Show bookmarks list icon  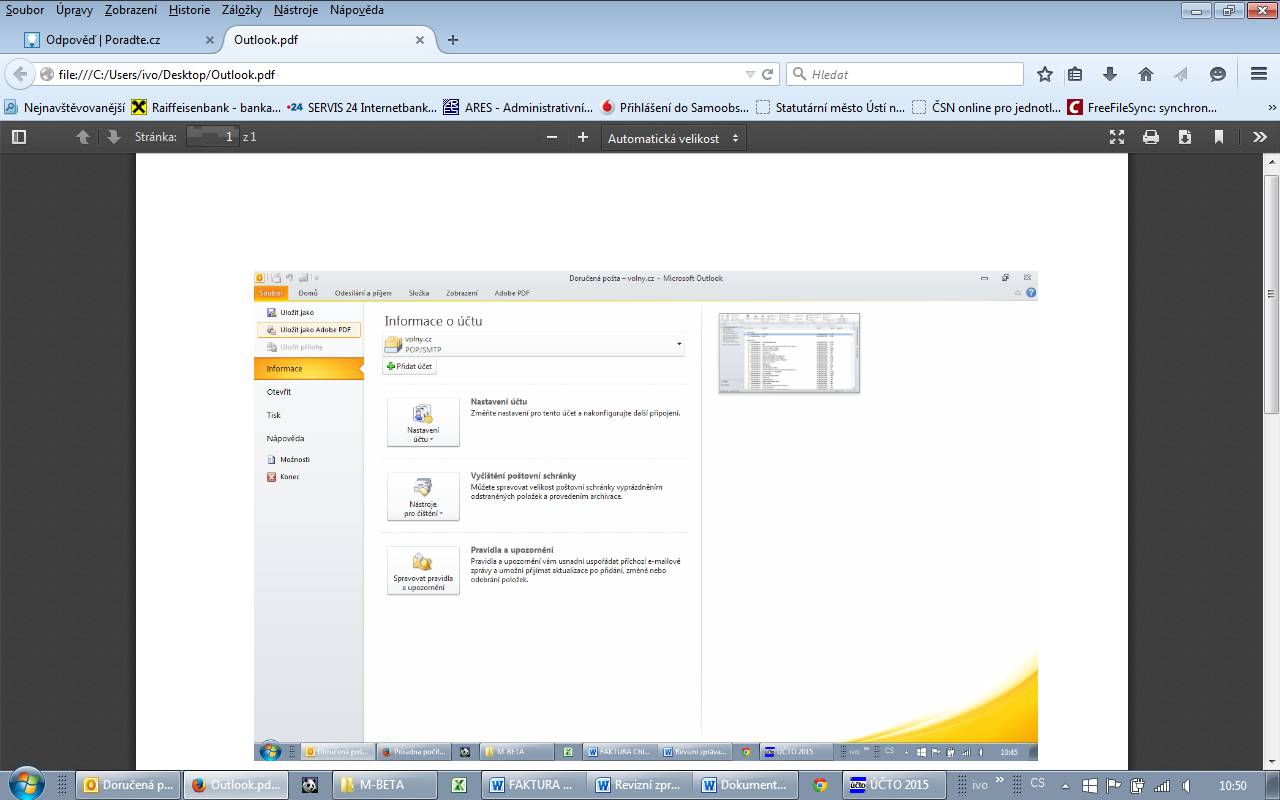pos(1075,74)
